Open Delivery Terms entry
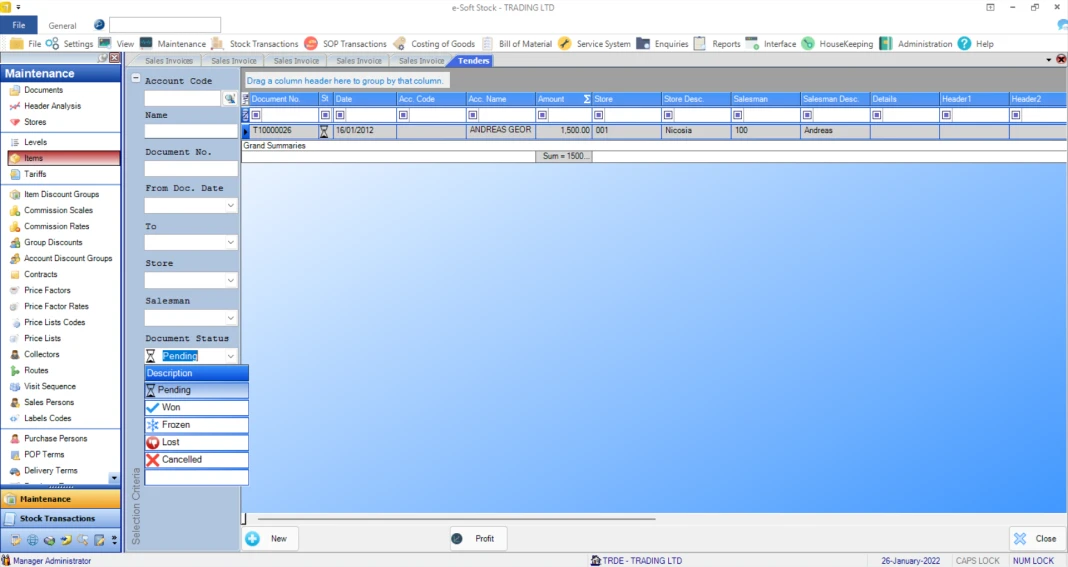 (50, 470)
